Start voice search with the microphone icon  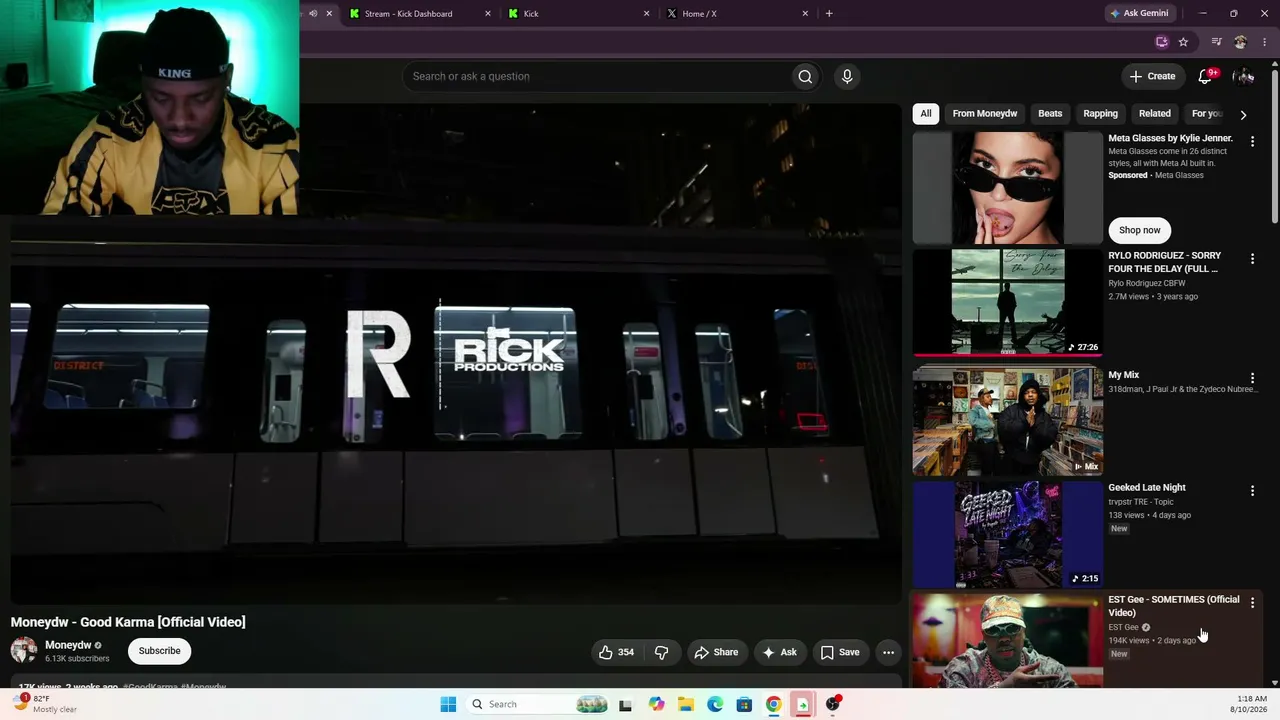click(x=847, y=76)
